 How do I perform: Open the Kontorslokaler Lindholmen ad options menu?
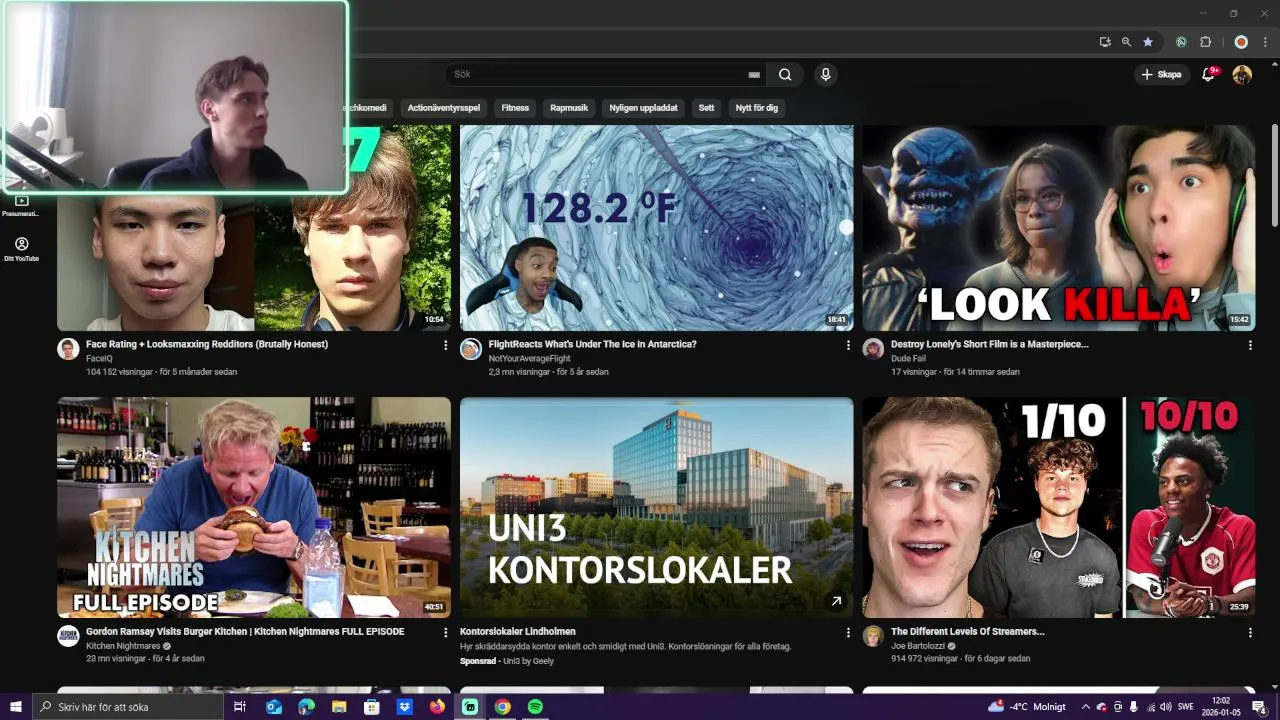848,633
